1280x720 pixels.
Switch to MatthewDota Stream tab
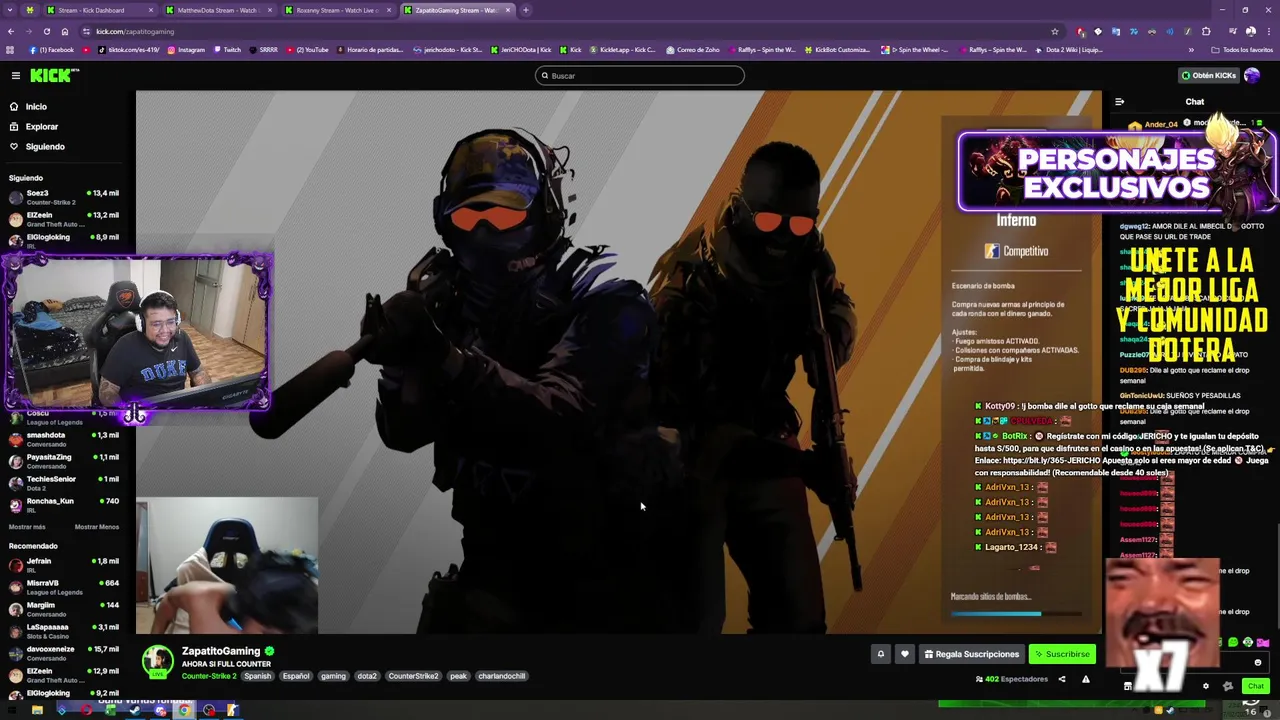(x=218, y=10)
